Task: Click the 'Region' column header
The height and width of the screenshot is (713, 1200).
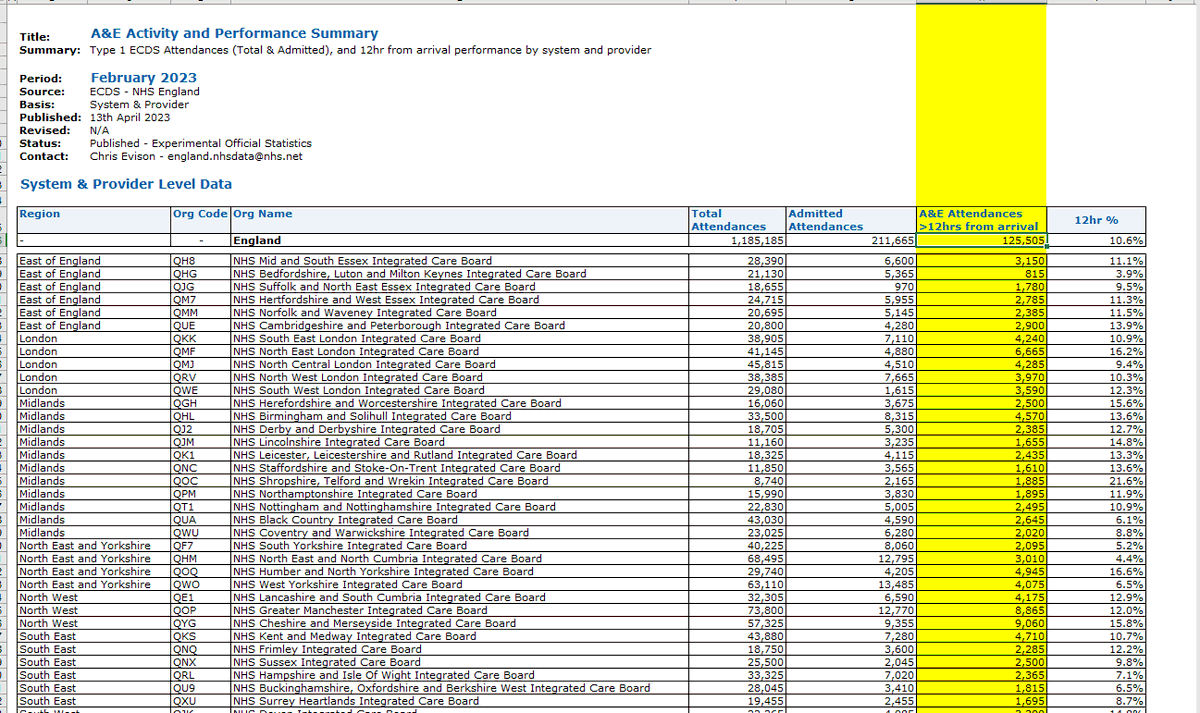Action: (94, 220)
